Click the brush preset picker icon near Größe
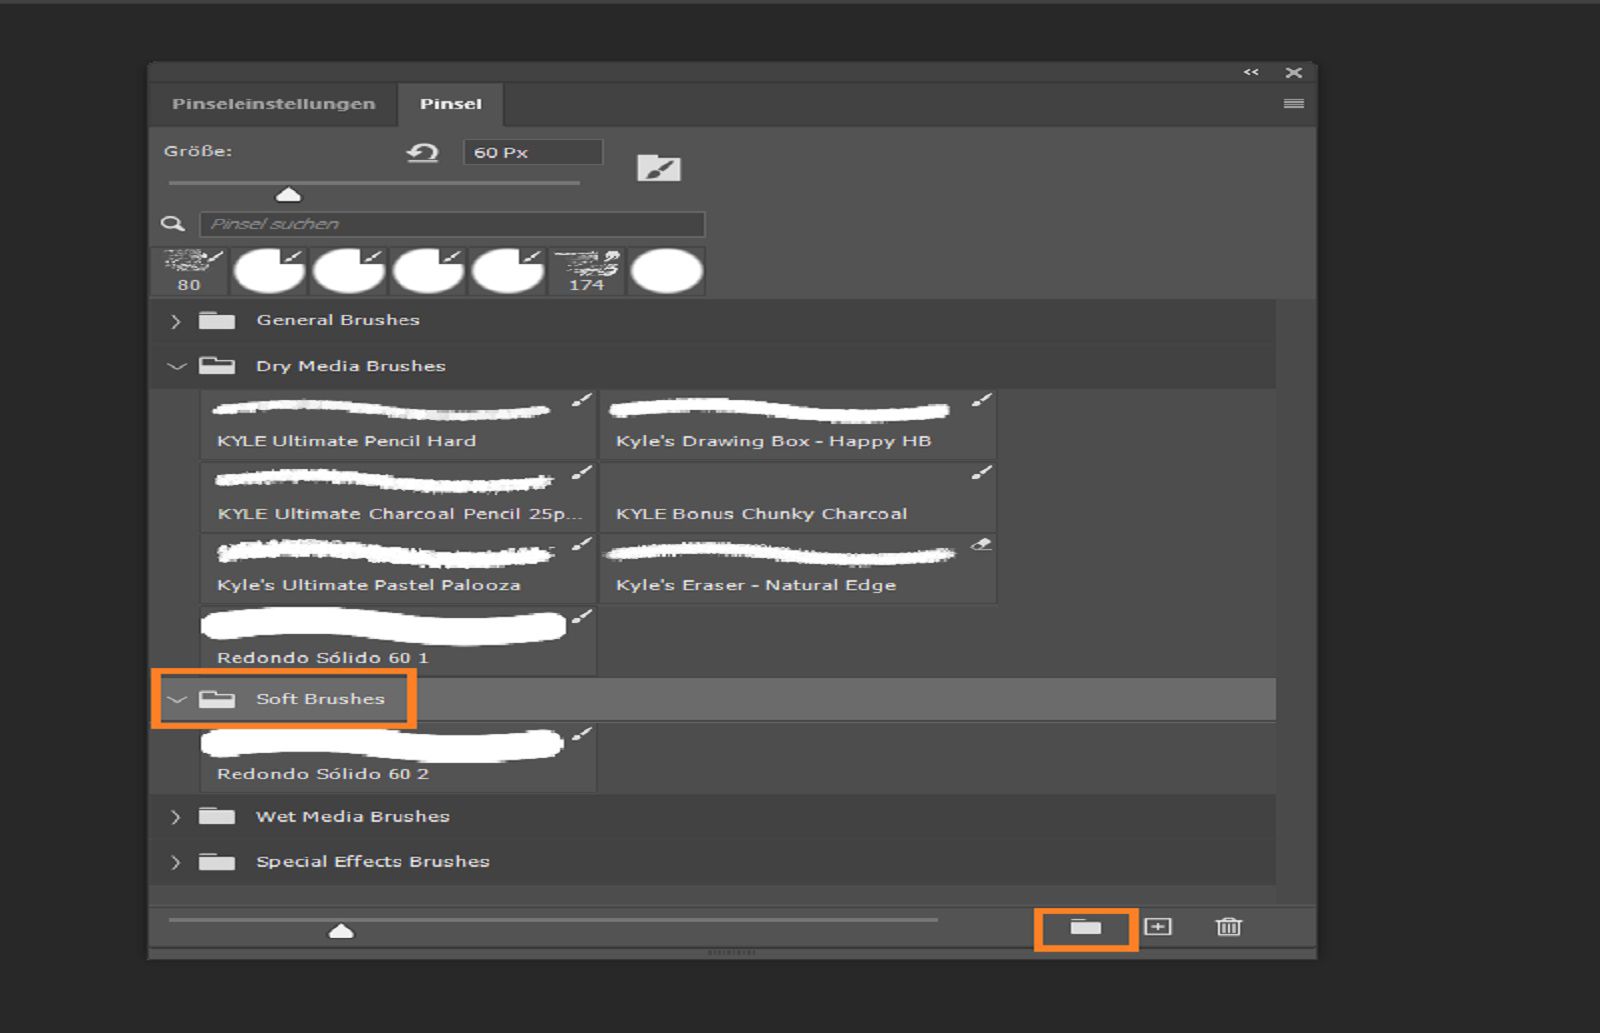Image resolution: width=1600 pixels, height=1033 pixels. [660, 167]
